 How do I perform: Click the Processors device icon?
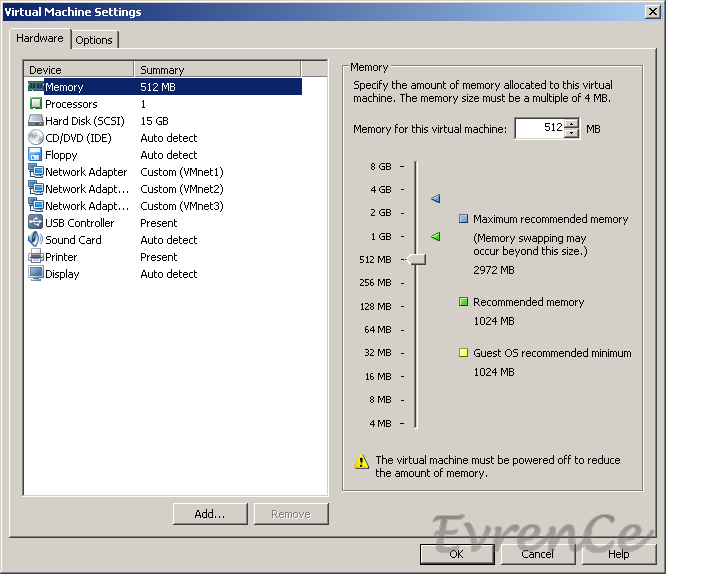coord(36,104)
